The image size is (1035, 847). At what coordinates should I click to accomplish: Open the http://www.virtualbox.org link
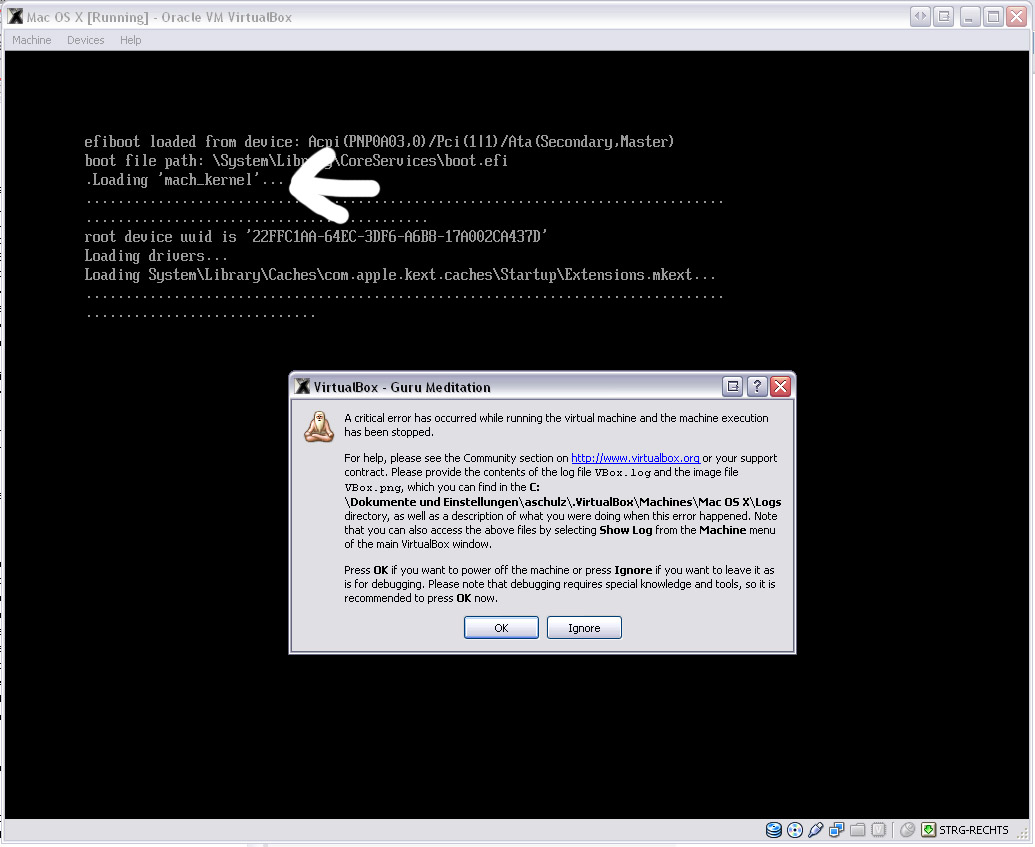pos(635,458)
